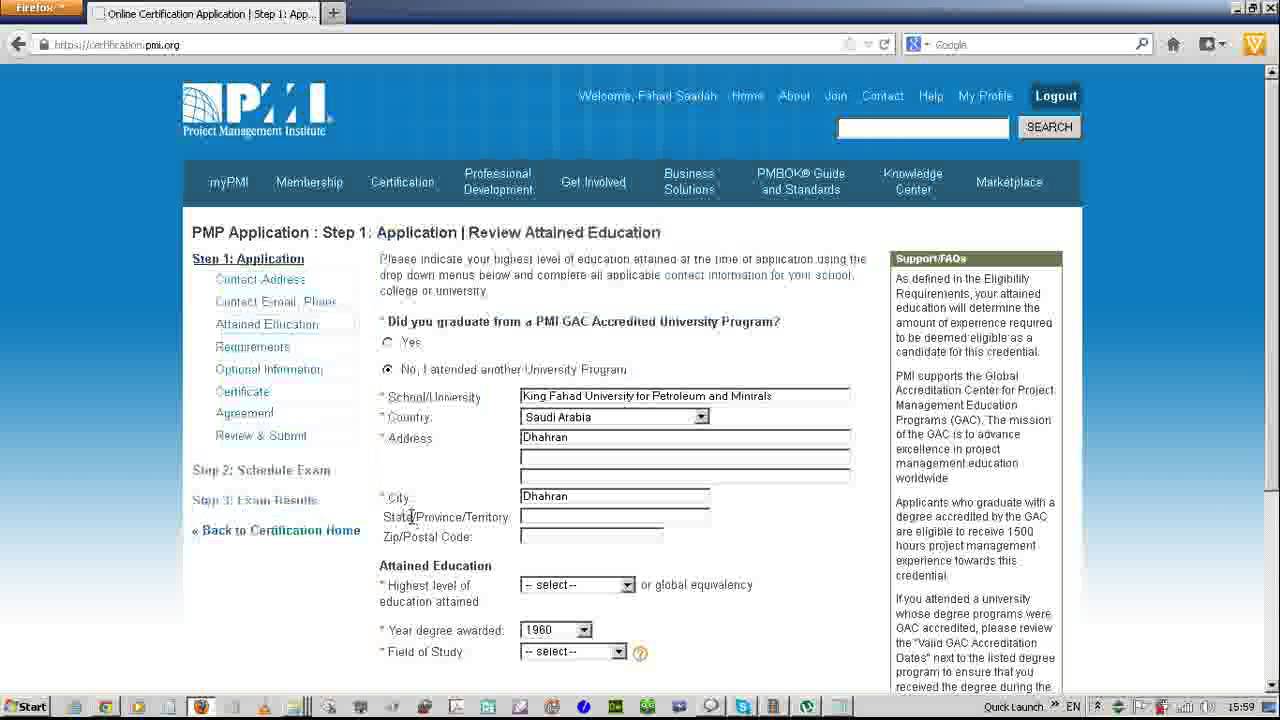Click first Address field containing Dhahran
Screen dimensions: 1280x720
pos(685,437)
